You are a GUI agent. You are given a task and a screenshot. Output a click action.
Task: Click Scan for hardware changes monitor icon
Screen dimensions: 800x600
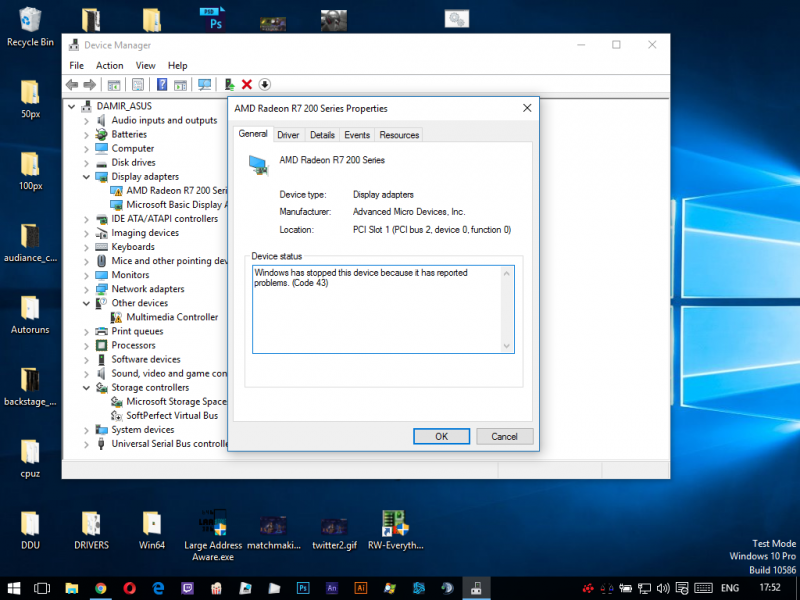coord(205,85)
